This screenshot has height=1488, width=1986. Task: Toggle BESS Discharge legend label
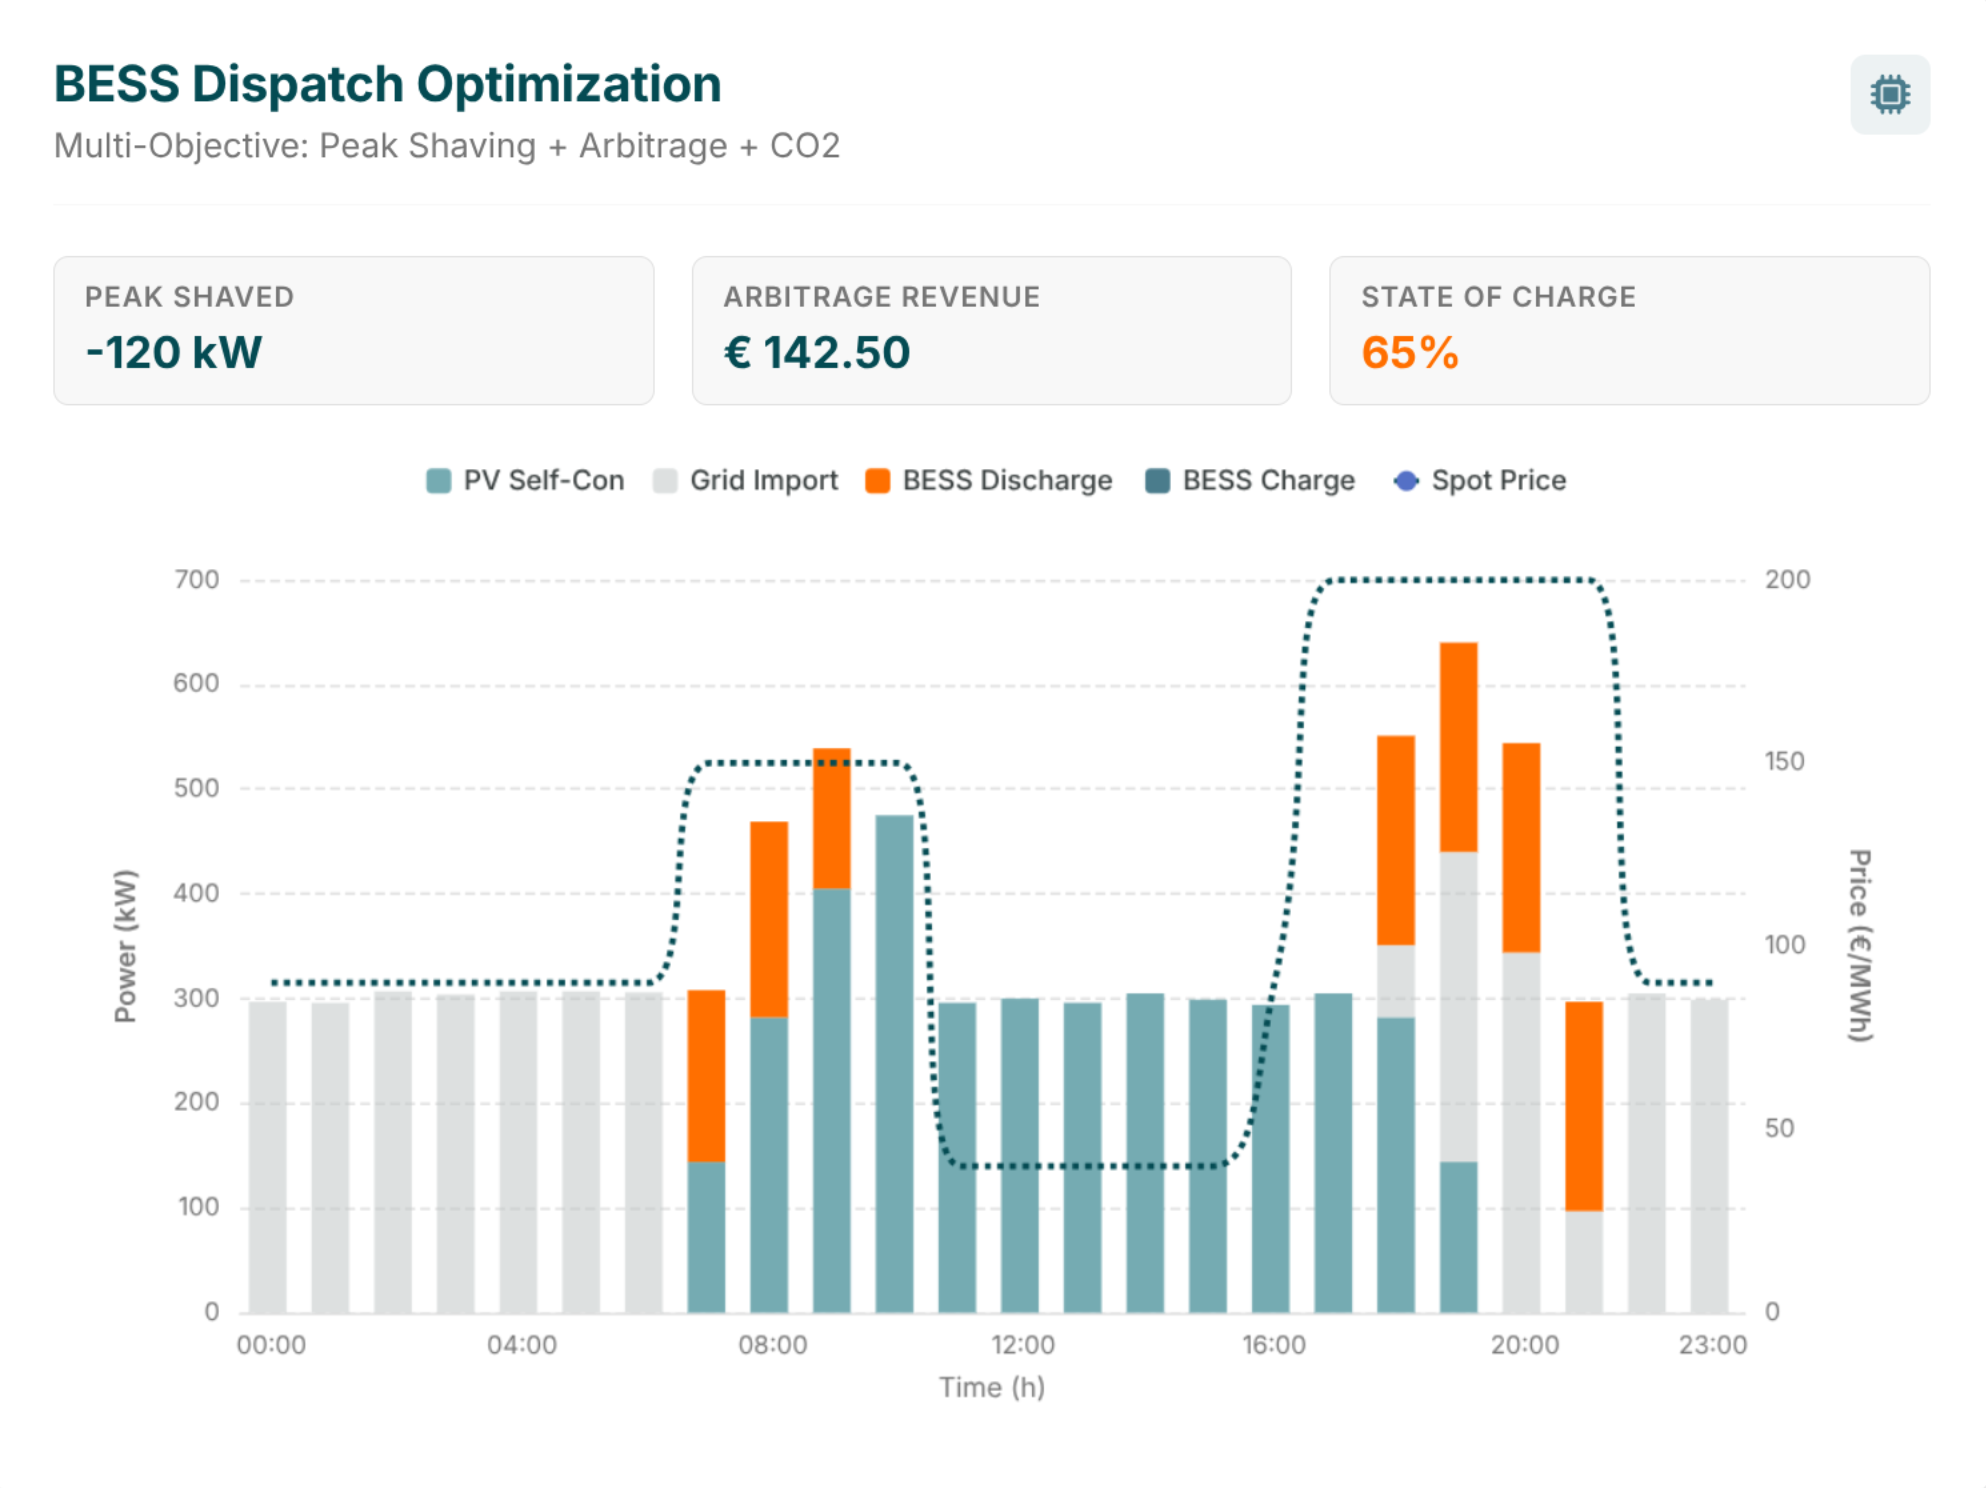(x=1006, y=481)
